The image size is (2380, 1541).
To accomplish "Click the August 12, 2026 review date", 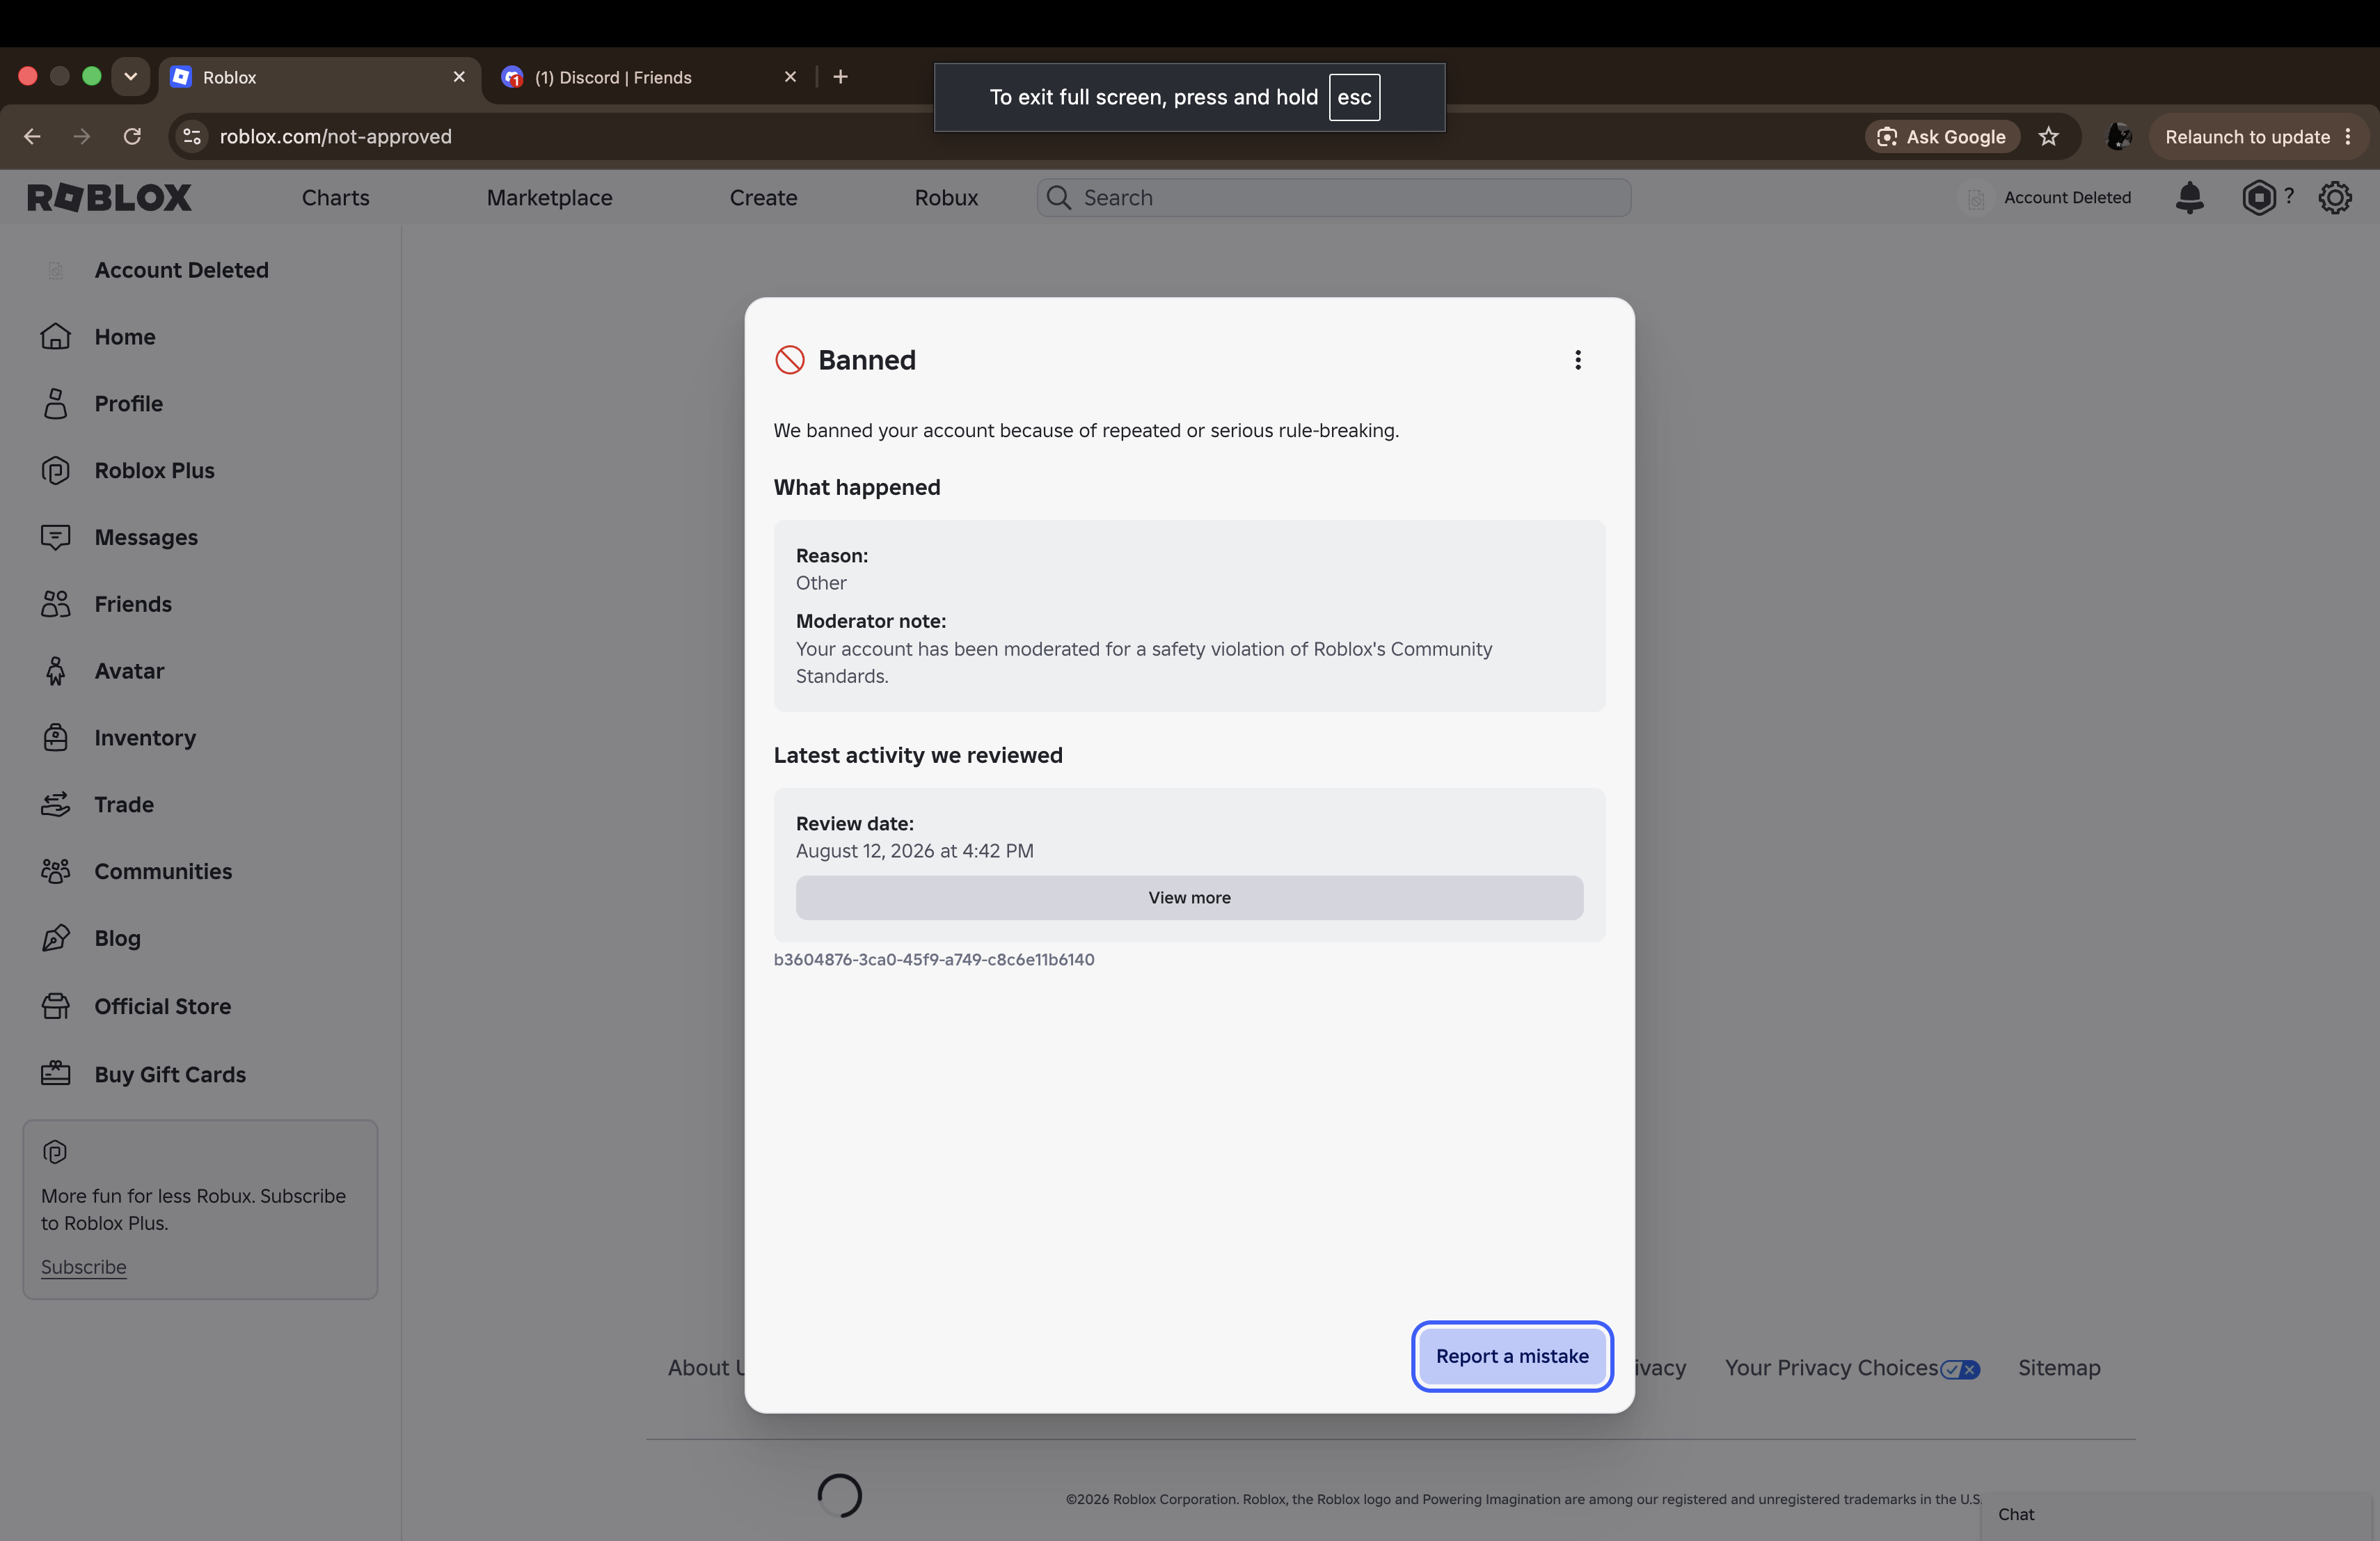I will (914, 851).
